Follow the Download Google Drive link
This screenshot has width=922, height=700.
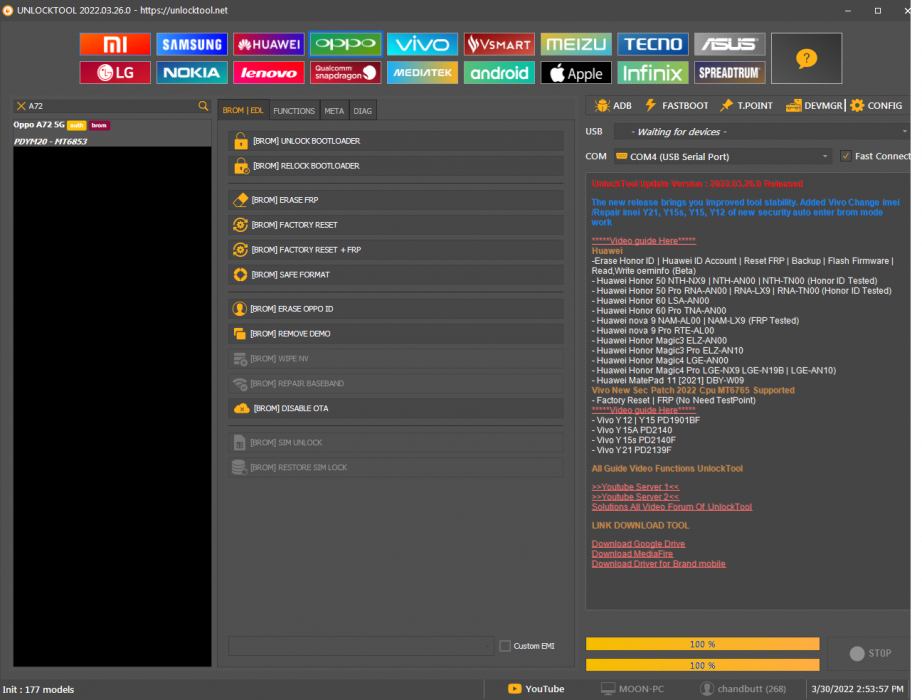click(638, 544)
